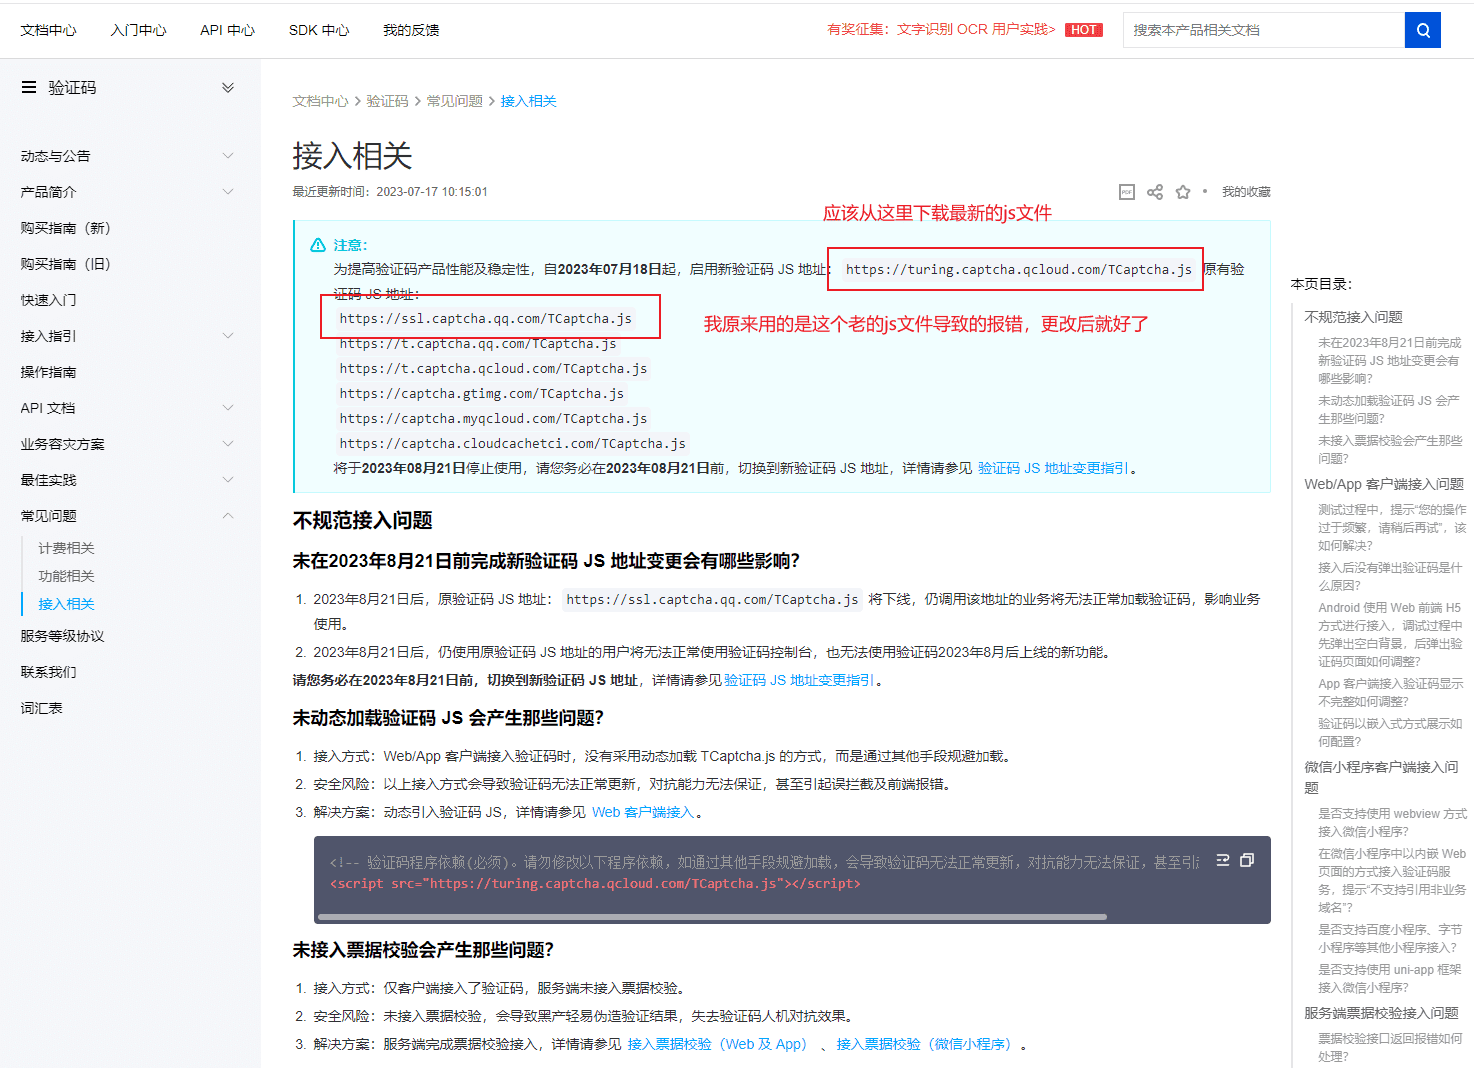Screen dimensions: 1474x1068
Task: Click 动态与公告 sidebar label
Action: 55,156
